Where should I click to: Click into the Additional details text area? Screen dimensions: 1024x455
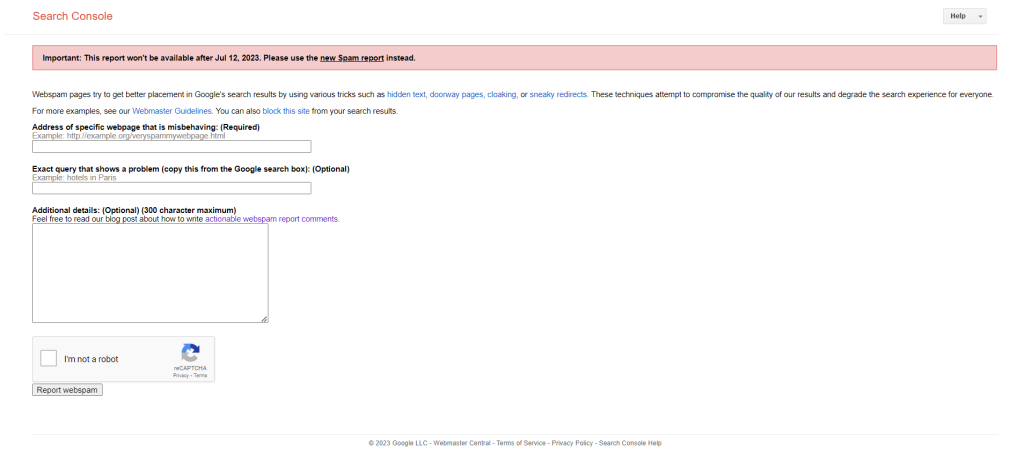click(x=150, y=274)
